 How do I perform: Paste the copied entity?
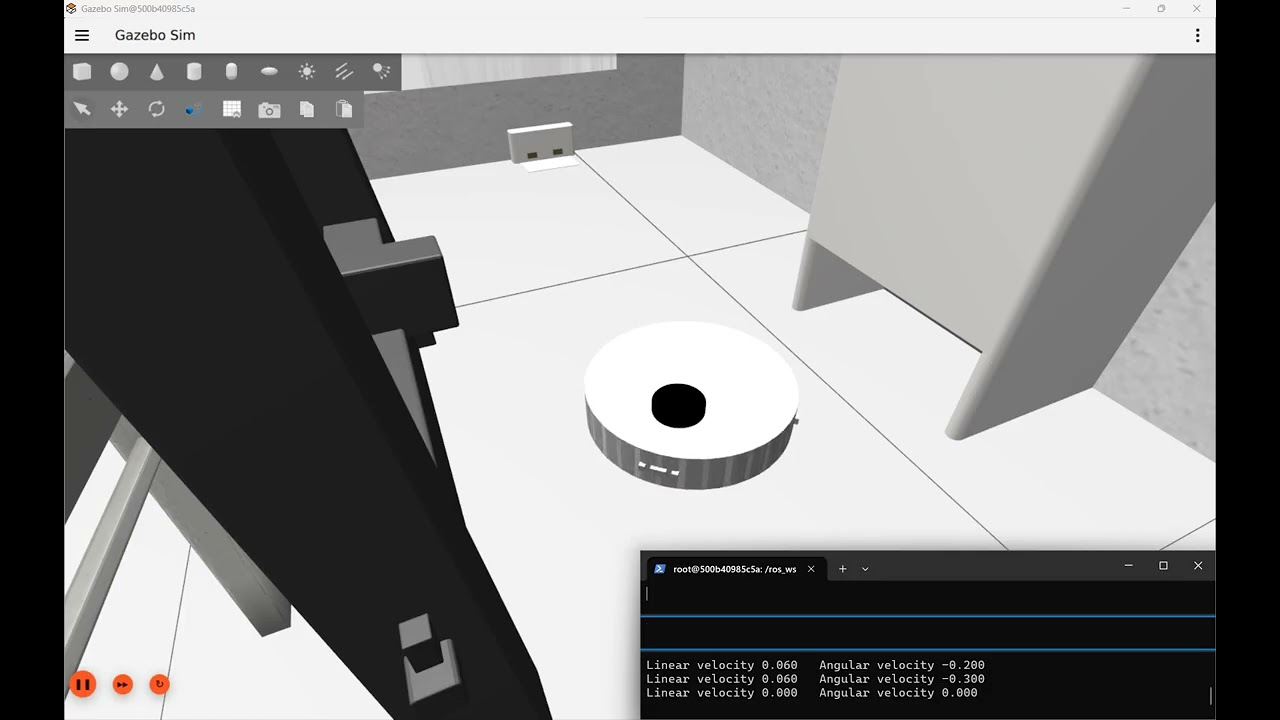[x=344, y=109]
